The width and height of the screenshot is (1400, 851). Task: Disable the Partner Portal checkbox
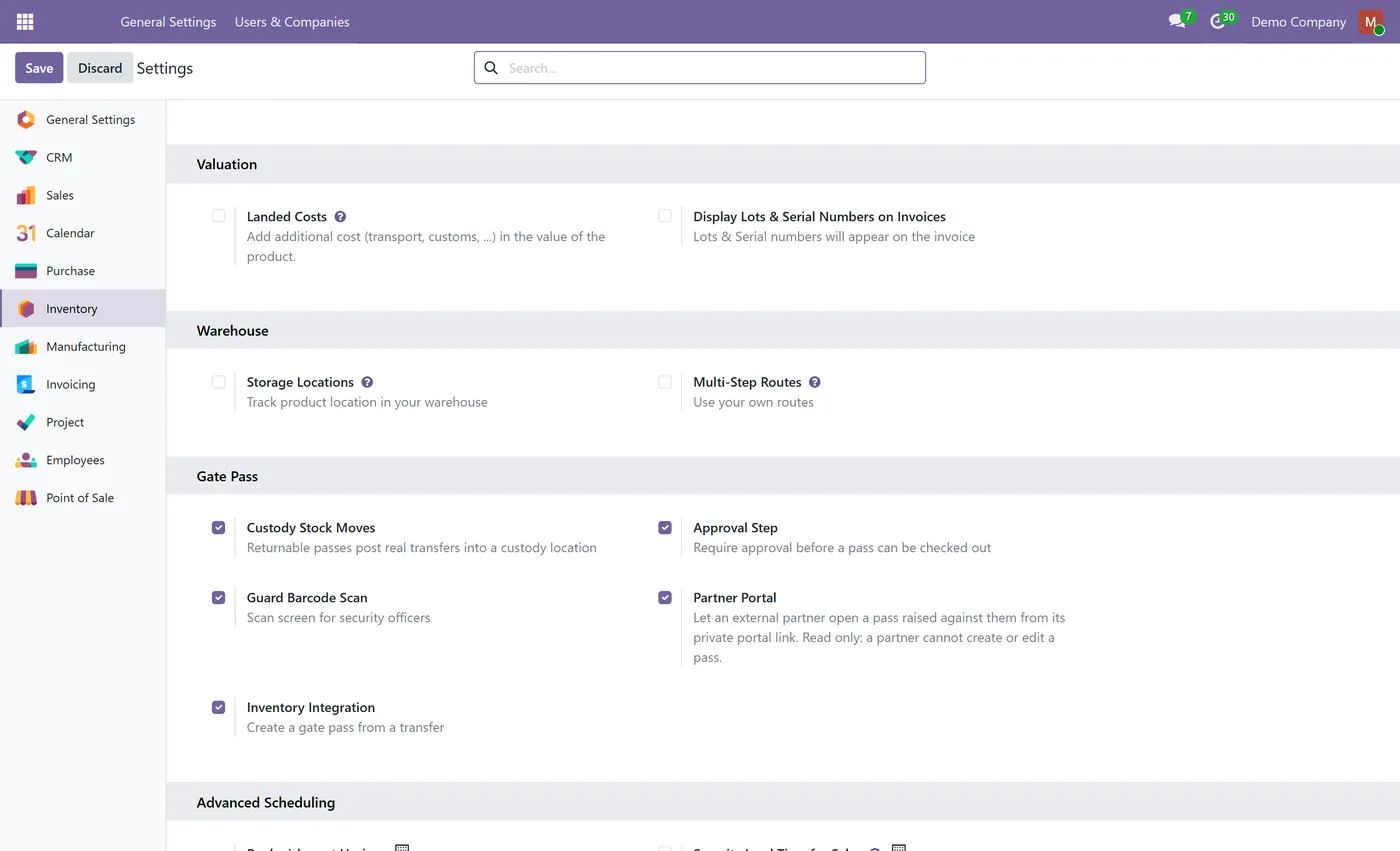665,598
